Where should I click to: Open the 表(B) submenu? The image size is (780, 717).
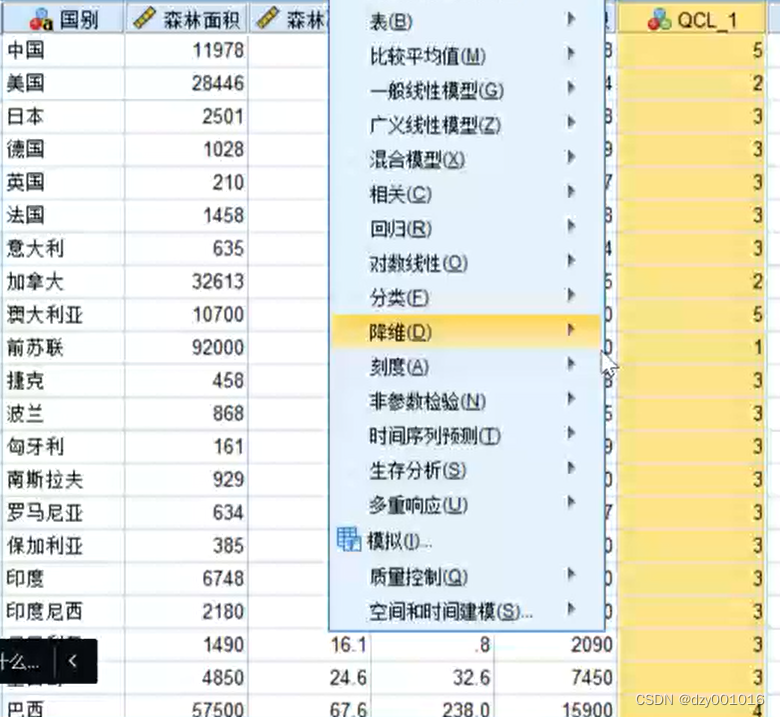(467, 21)
